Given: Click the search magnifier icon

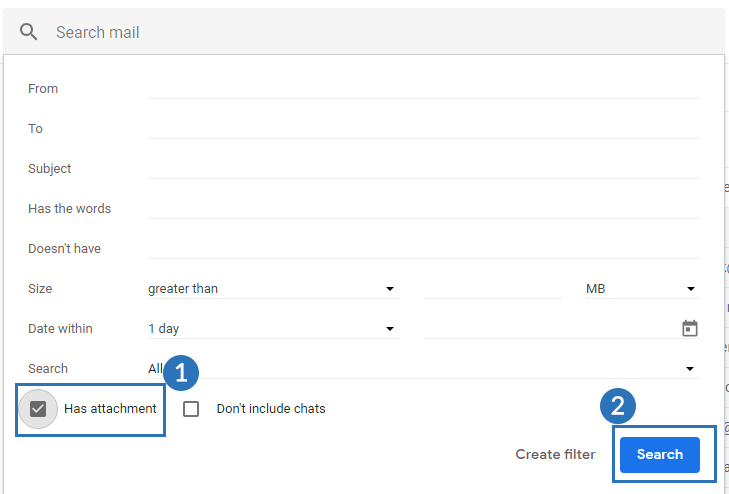Looking at the screenshot, I should [29, 32].
